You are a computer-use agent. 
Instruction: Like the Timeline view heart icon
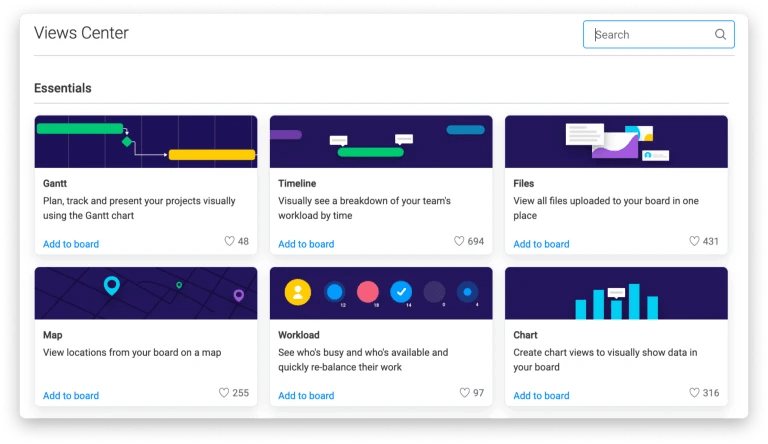[x=459, y=241]
